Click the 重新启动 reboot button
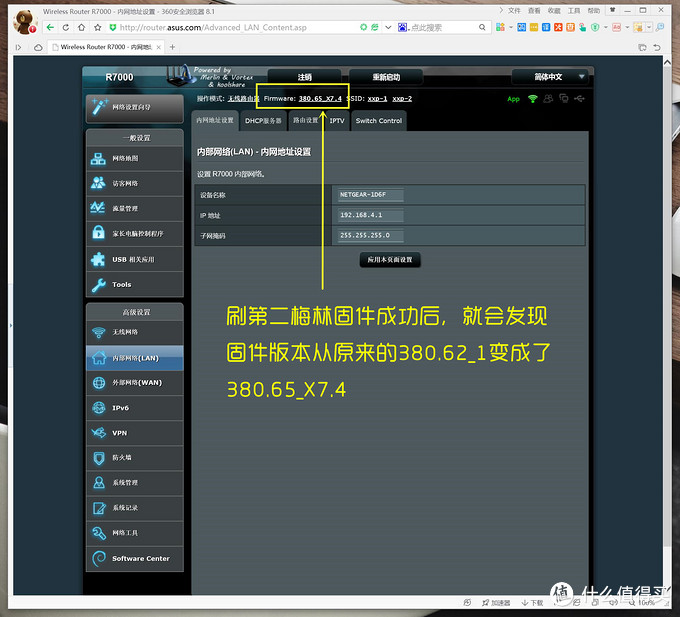 (385, 77)
